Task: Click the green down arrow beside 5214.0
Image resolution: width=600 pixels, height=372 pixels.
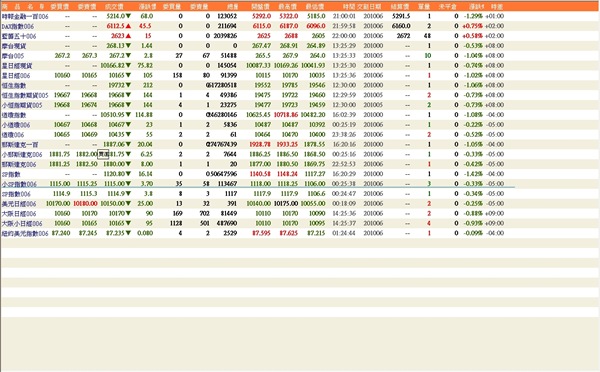Action: tap(128, 16)
